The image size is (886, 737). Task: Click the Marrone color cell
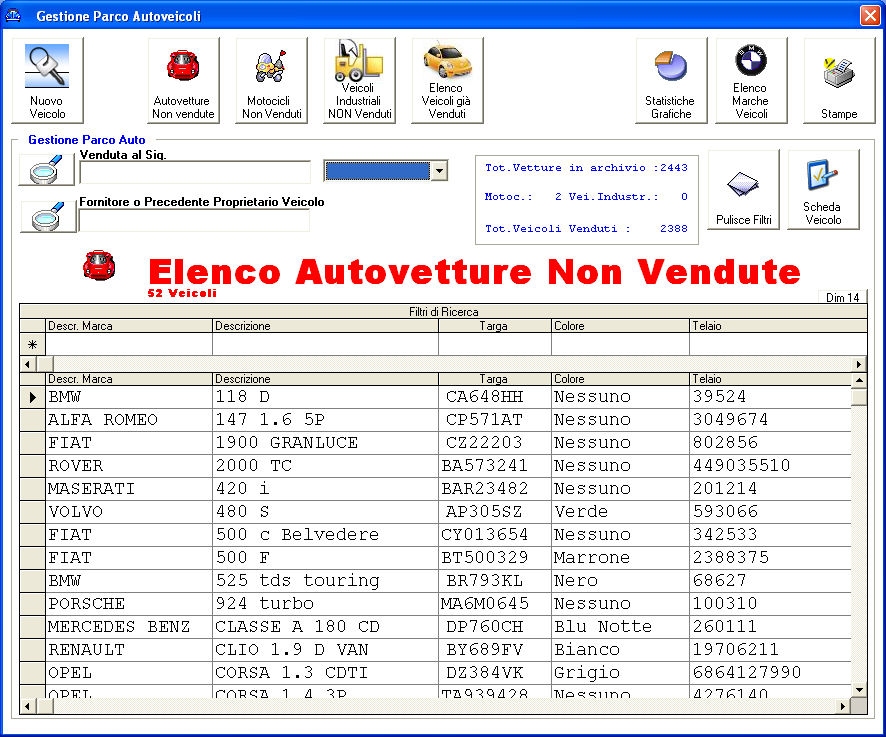coord(620,558)
